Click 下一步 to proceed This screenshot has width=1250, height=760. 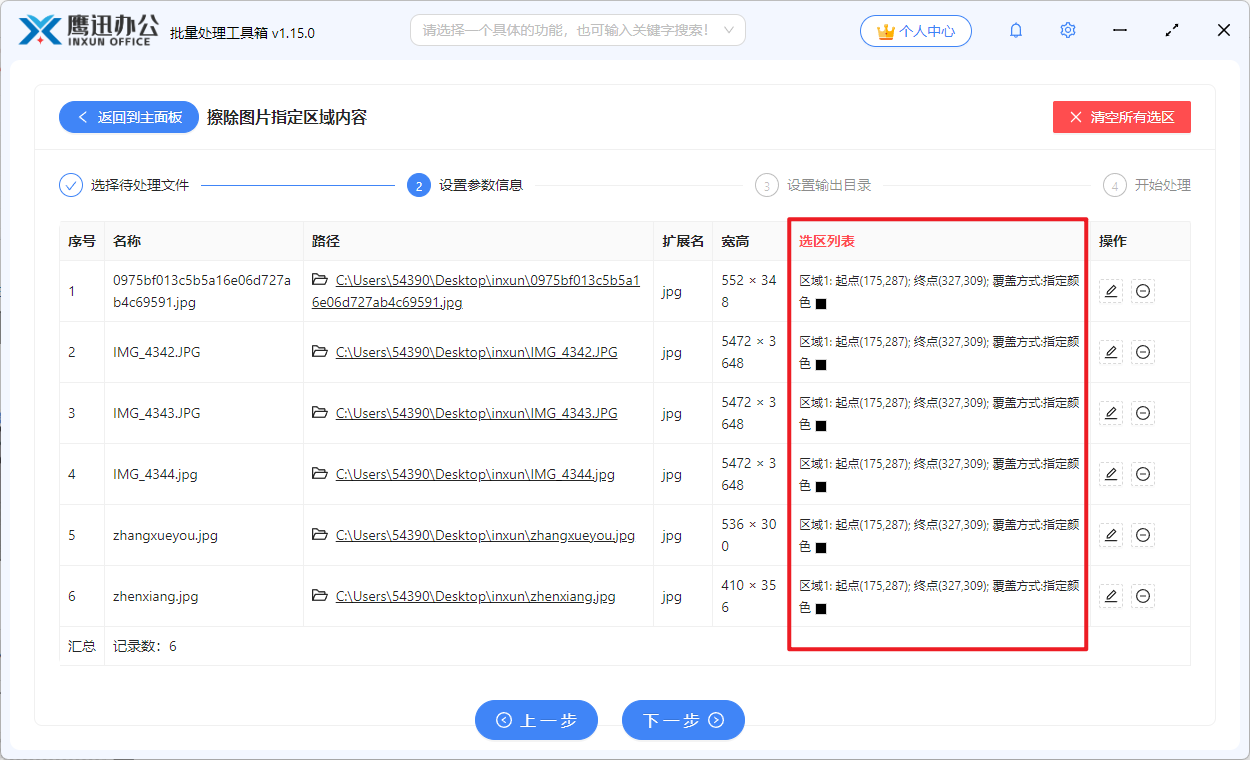[x=683, y=720]
